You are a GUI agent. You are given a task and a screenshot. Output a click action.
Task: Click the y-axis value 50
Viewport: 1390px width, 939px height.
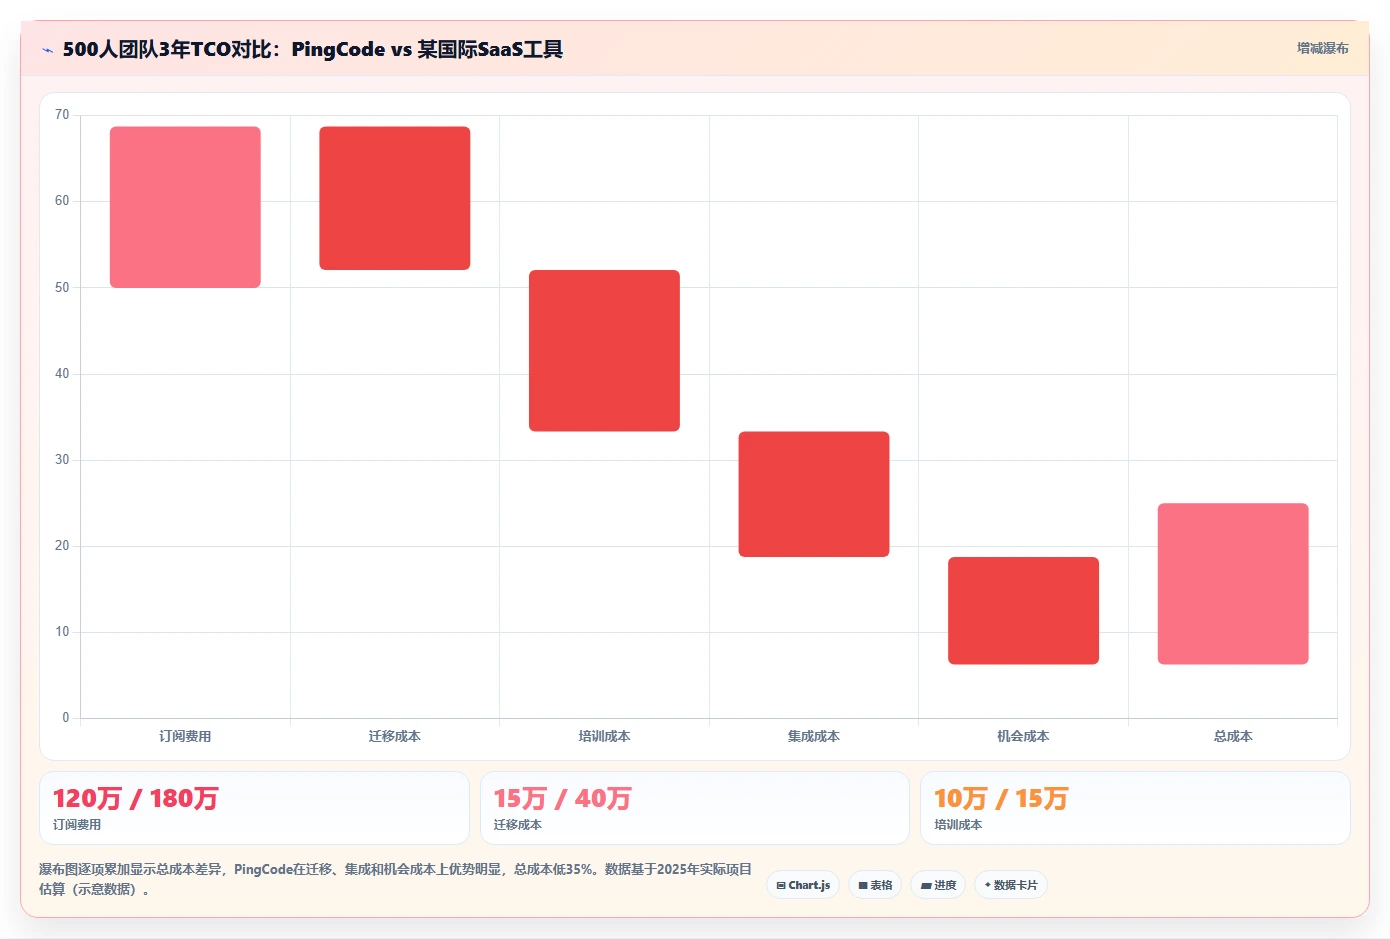62,288
